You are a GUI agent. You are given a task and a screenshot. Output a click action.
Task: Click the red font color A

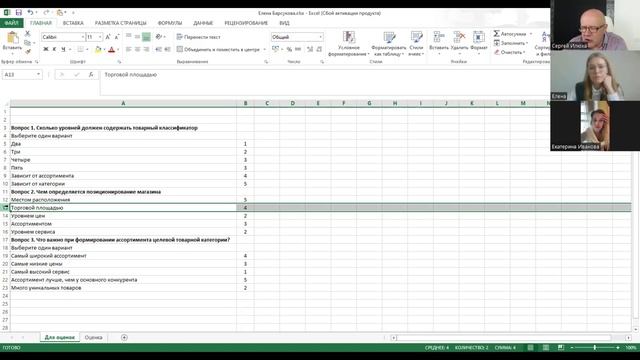[111, 49]
